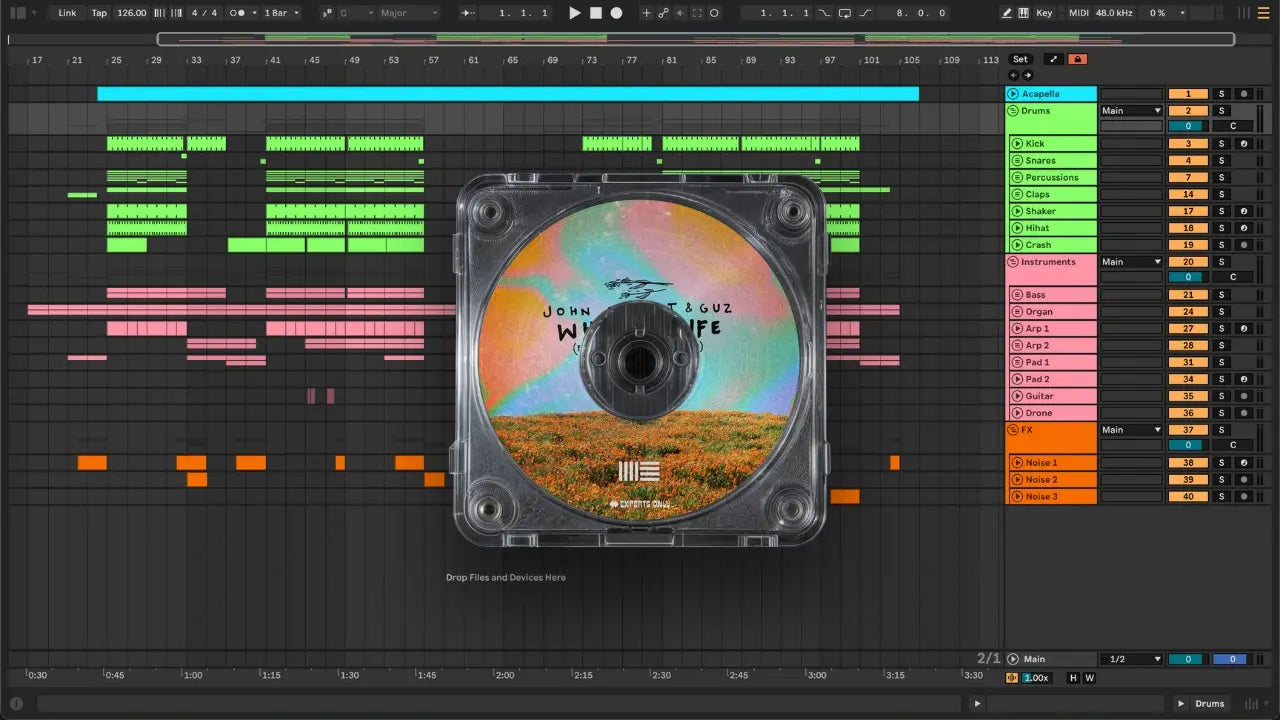Viewport: 1280px width, 720px height.
Task: Activate Draw Mode pencil icon
Action: [1007, 13]
